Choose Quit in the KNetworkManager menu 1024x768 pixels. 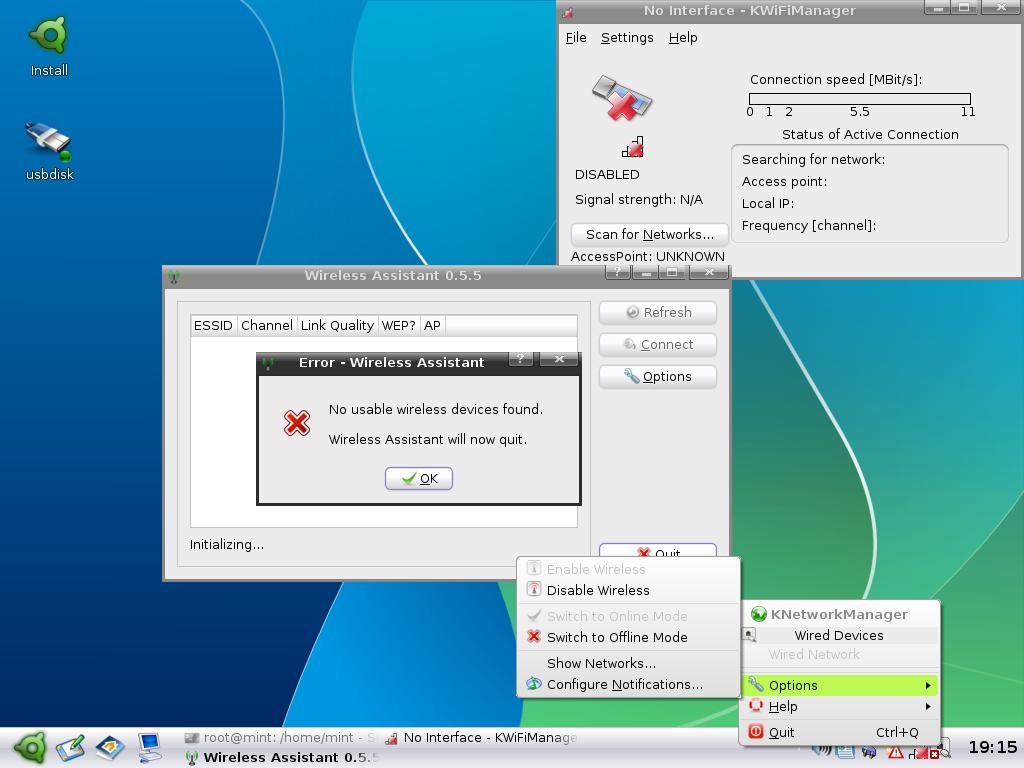[840, 732]
